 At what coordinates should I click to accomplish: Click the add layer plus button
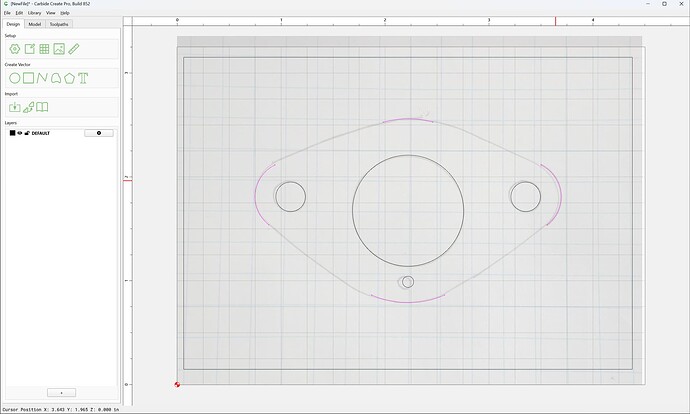coord(61,392)
